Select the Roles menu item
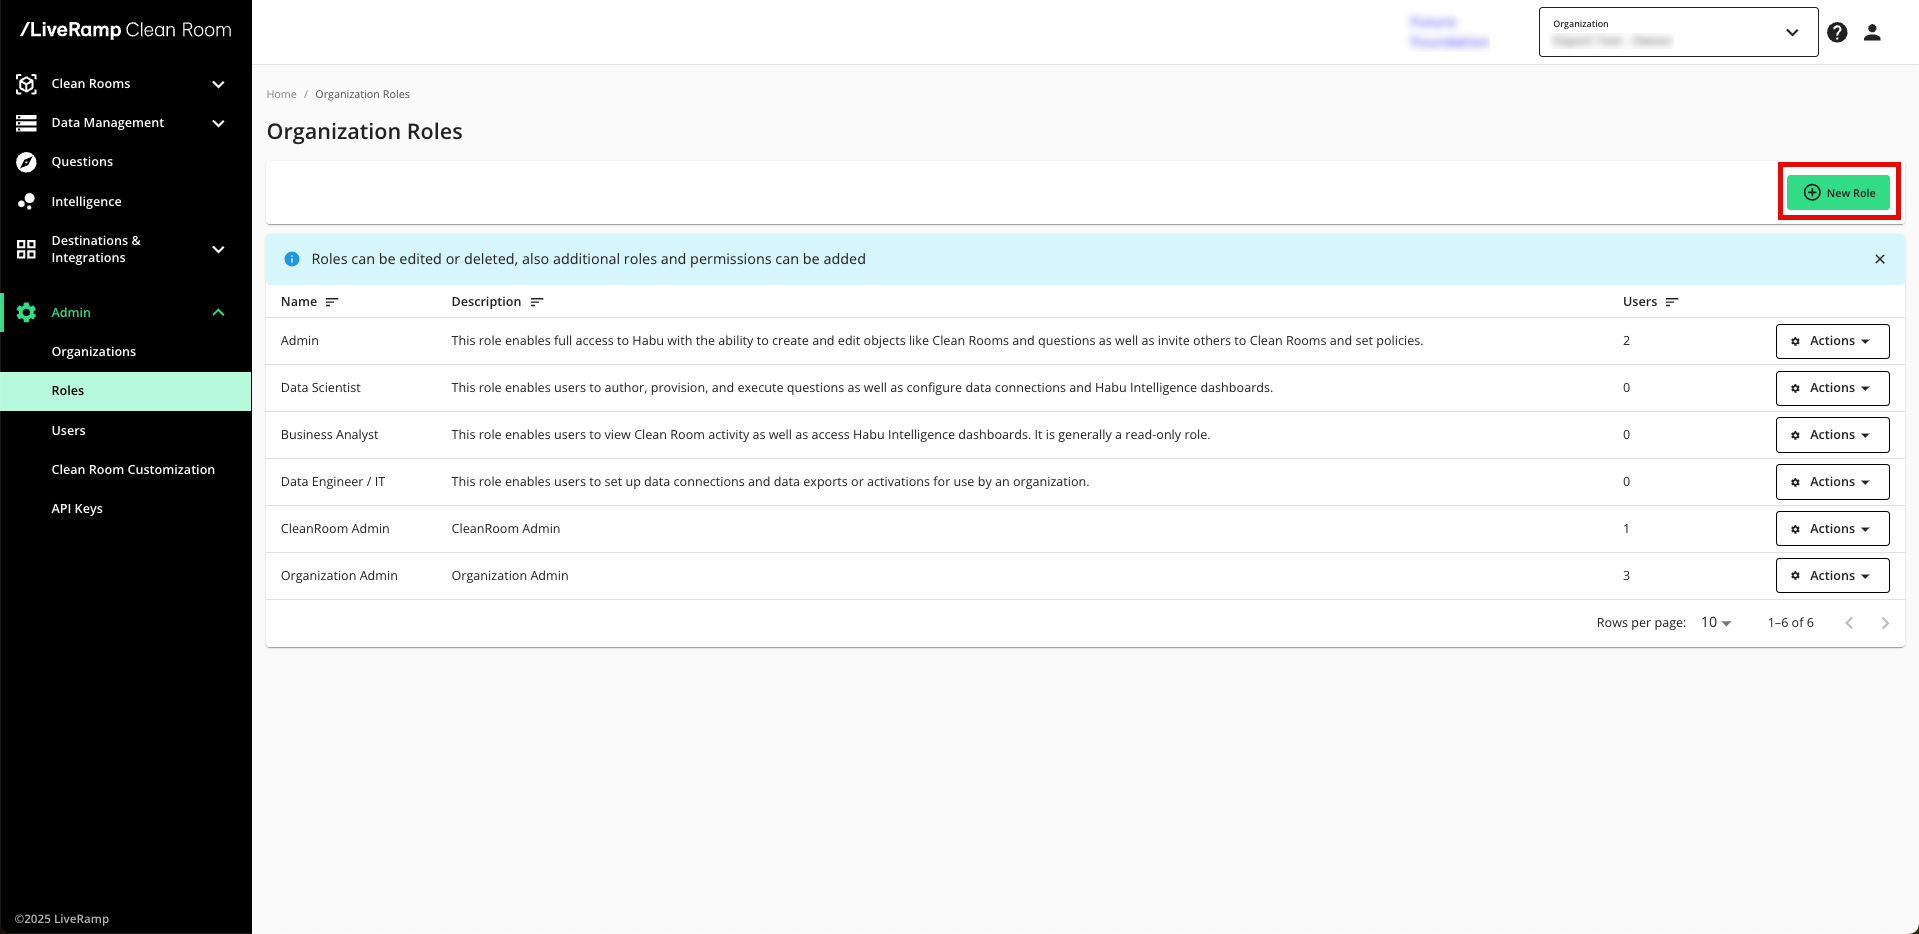 126,391
